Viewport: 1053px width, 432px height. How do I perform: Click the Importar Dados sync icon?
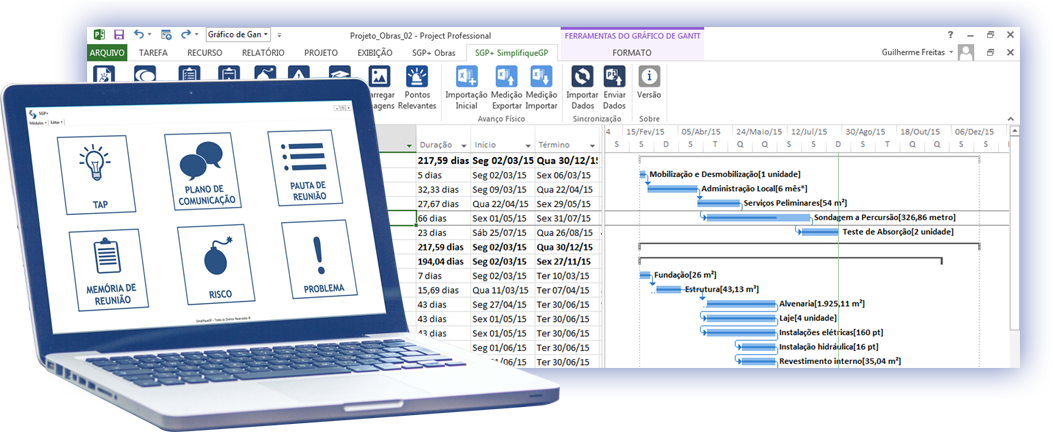[582, 77]
